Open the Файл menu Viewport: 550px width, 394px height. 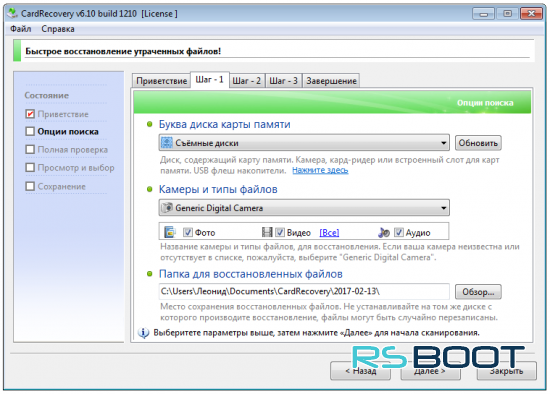(x=20, y=29)
